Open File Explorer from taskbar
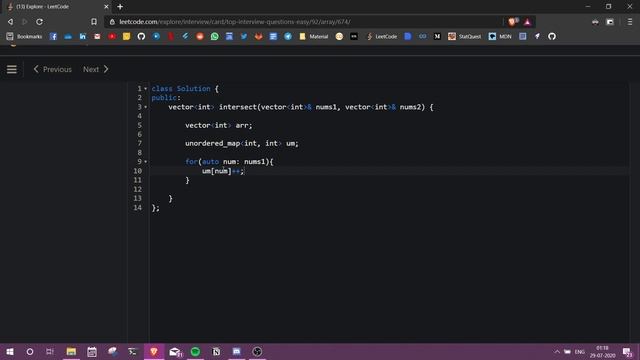The height and width of the screenshot is (360, 640). (x=71, y=351)
